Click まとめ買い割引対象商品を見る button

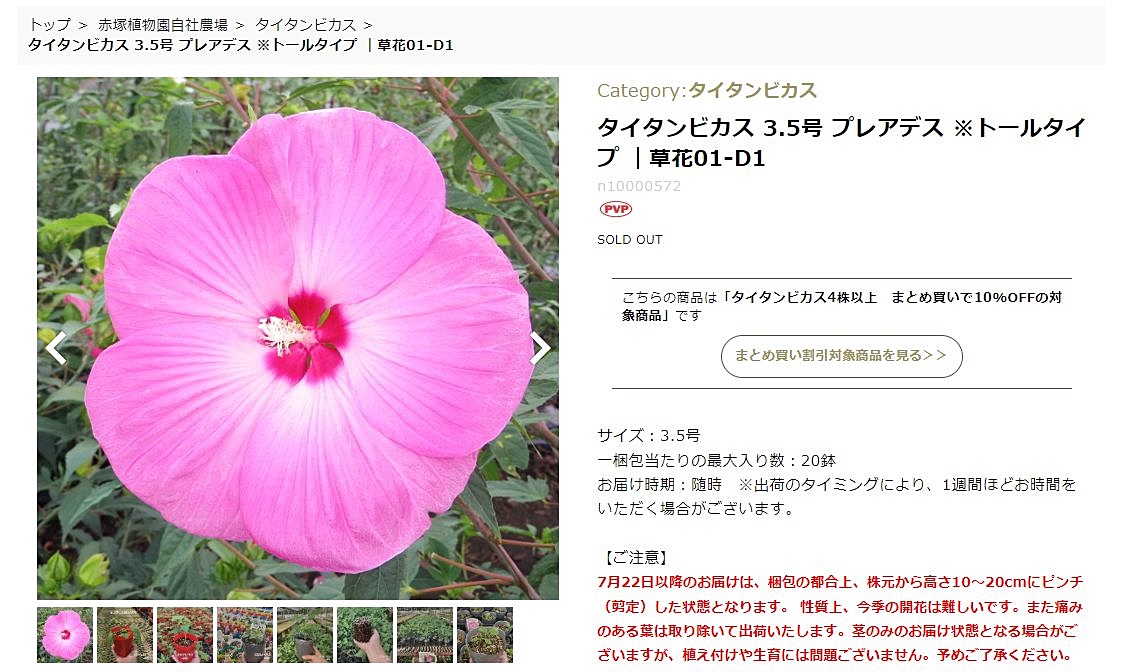(x=841, y=356)
